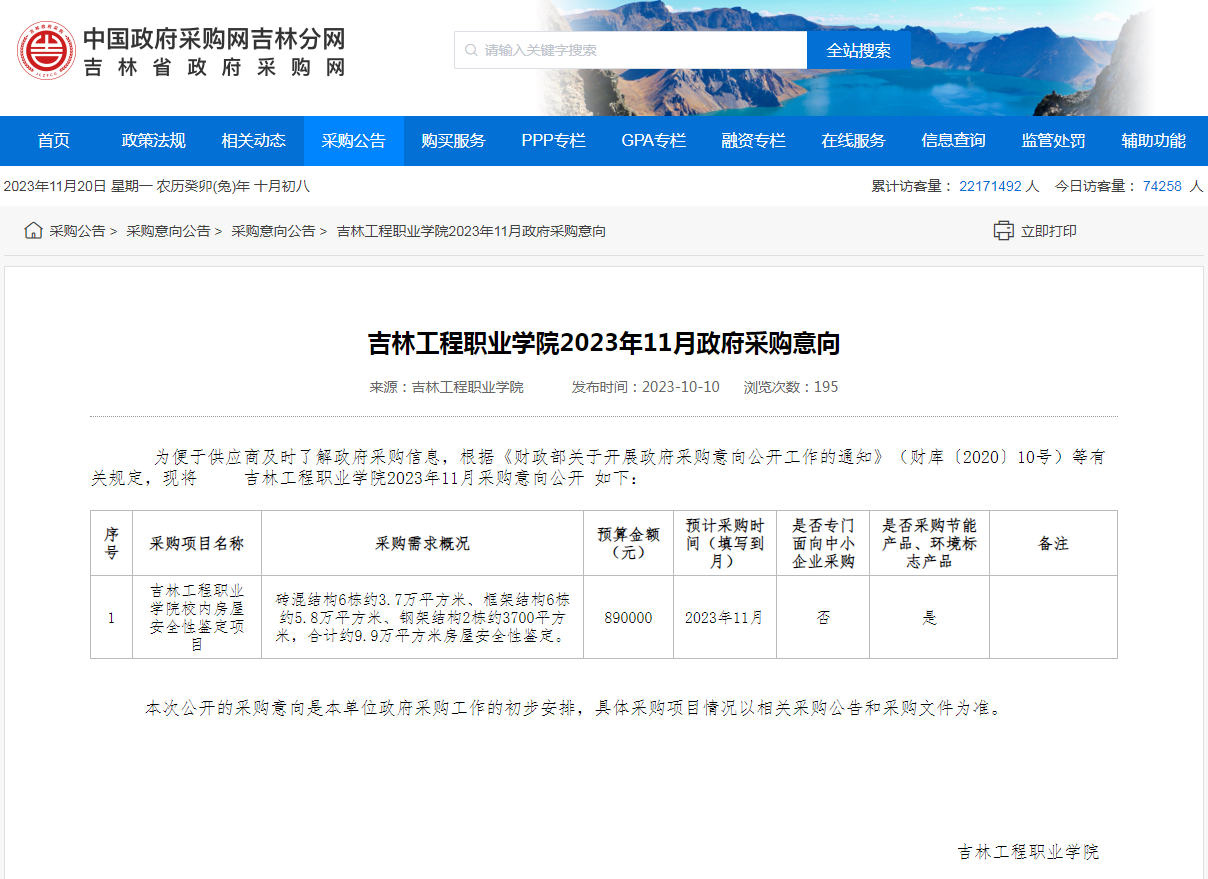
Task: Click the red government procurement logo
Action: (x=46, y=51)
